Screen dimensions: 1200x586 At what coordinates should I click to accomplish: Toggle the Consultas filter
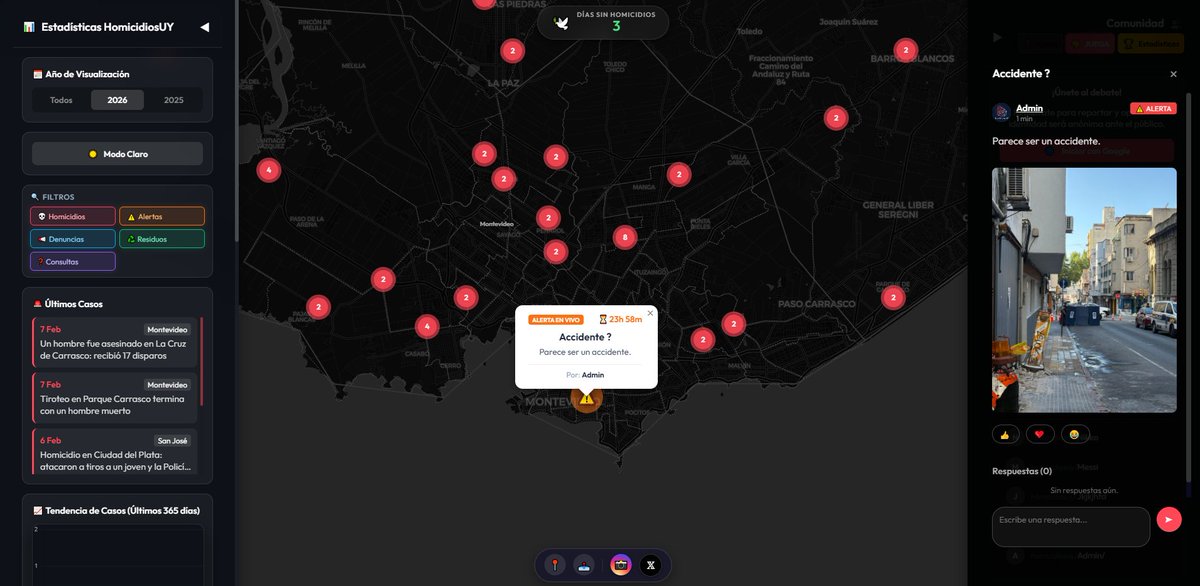[x=73, y=262]
